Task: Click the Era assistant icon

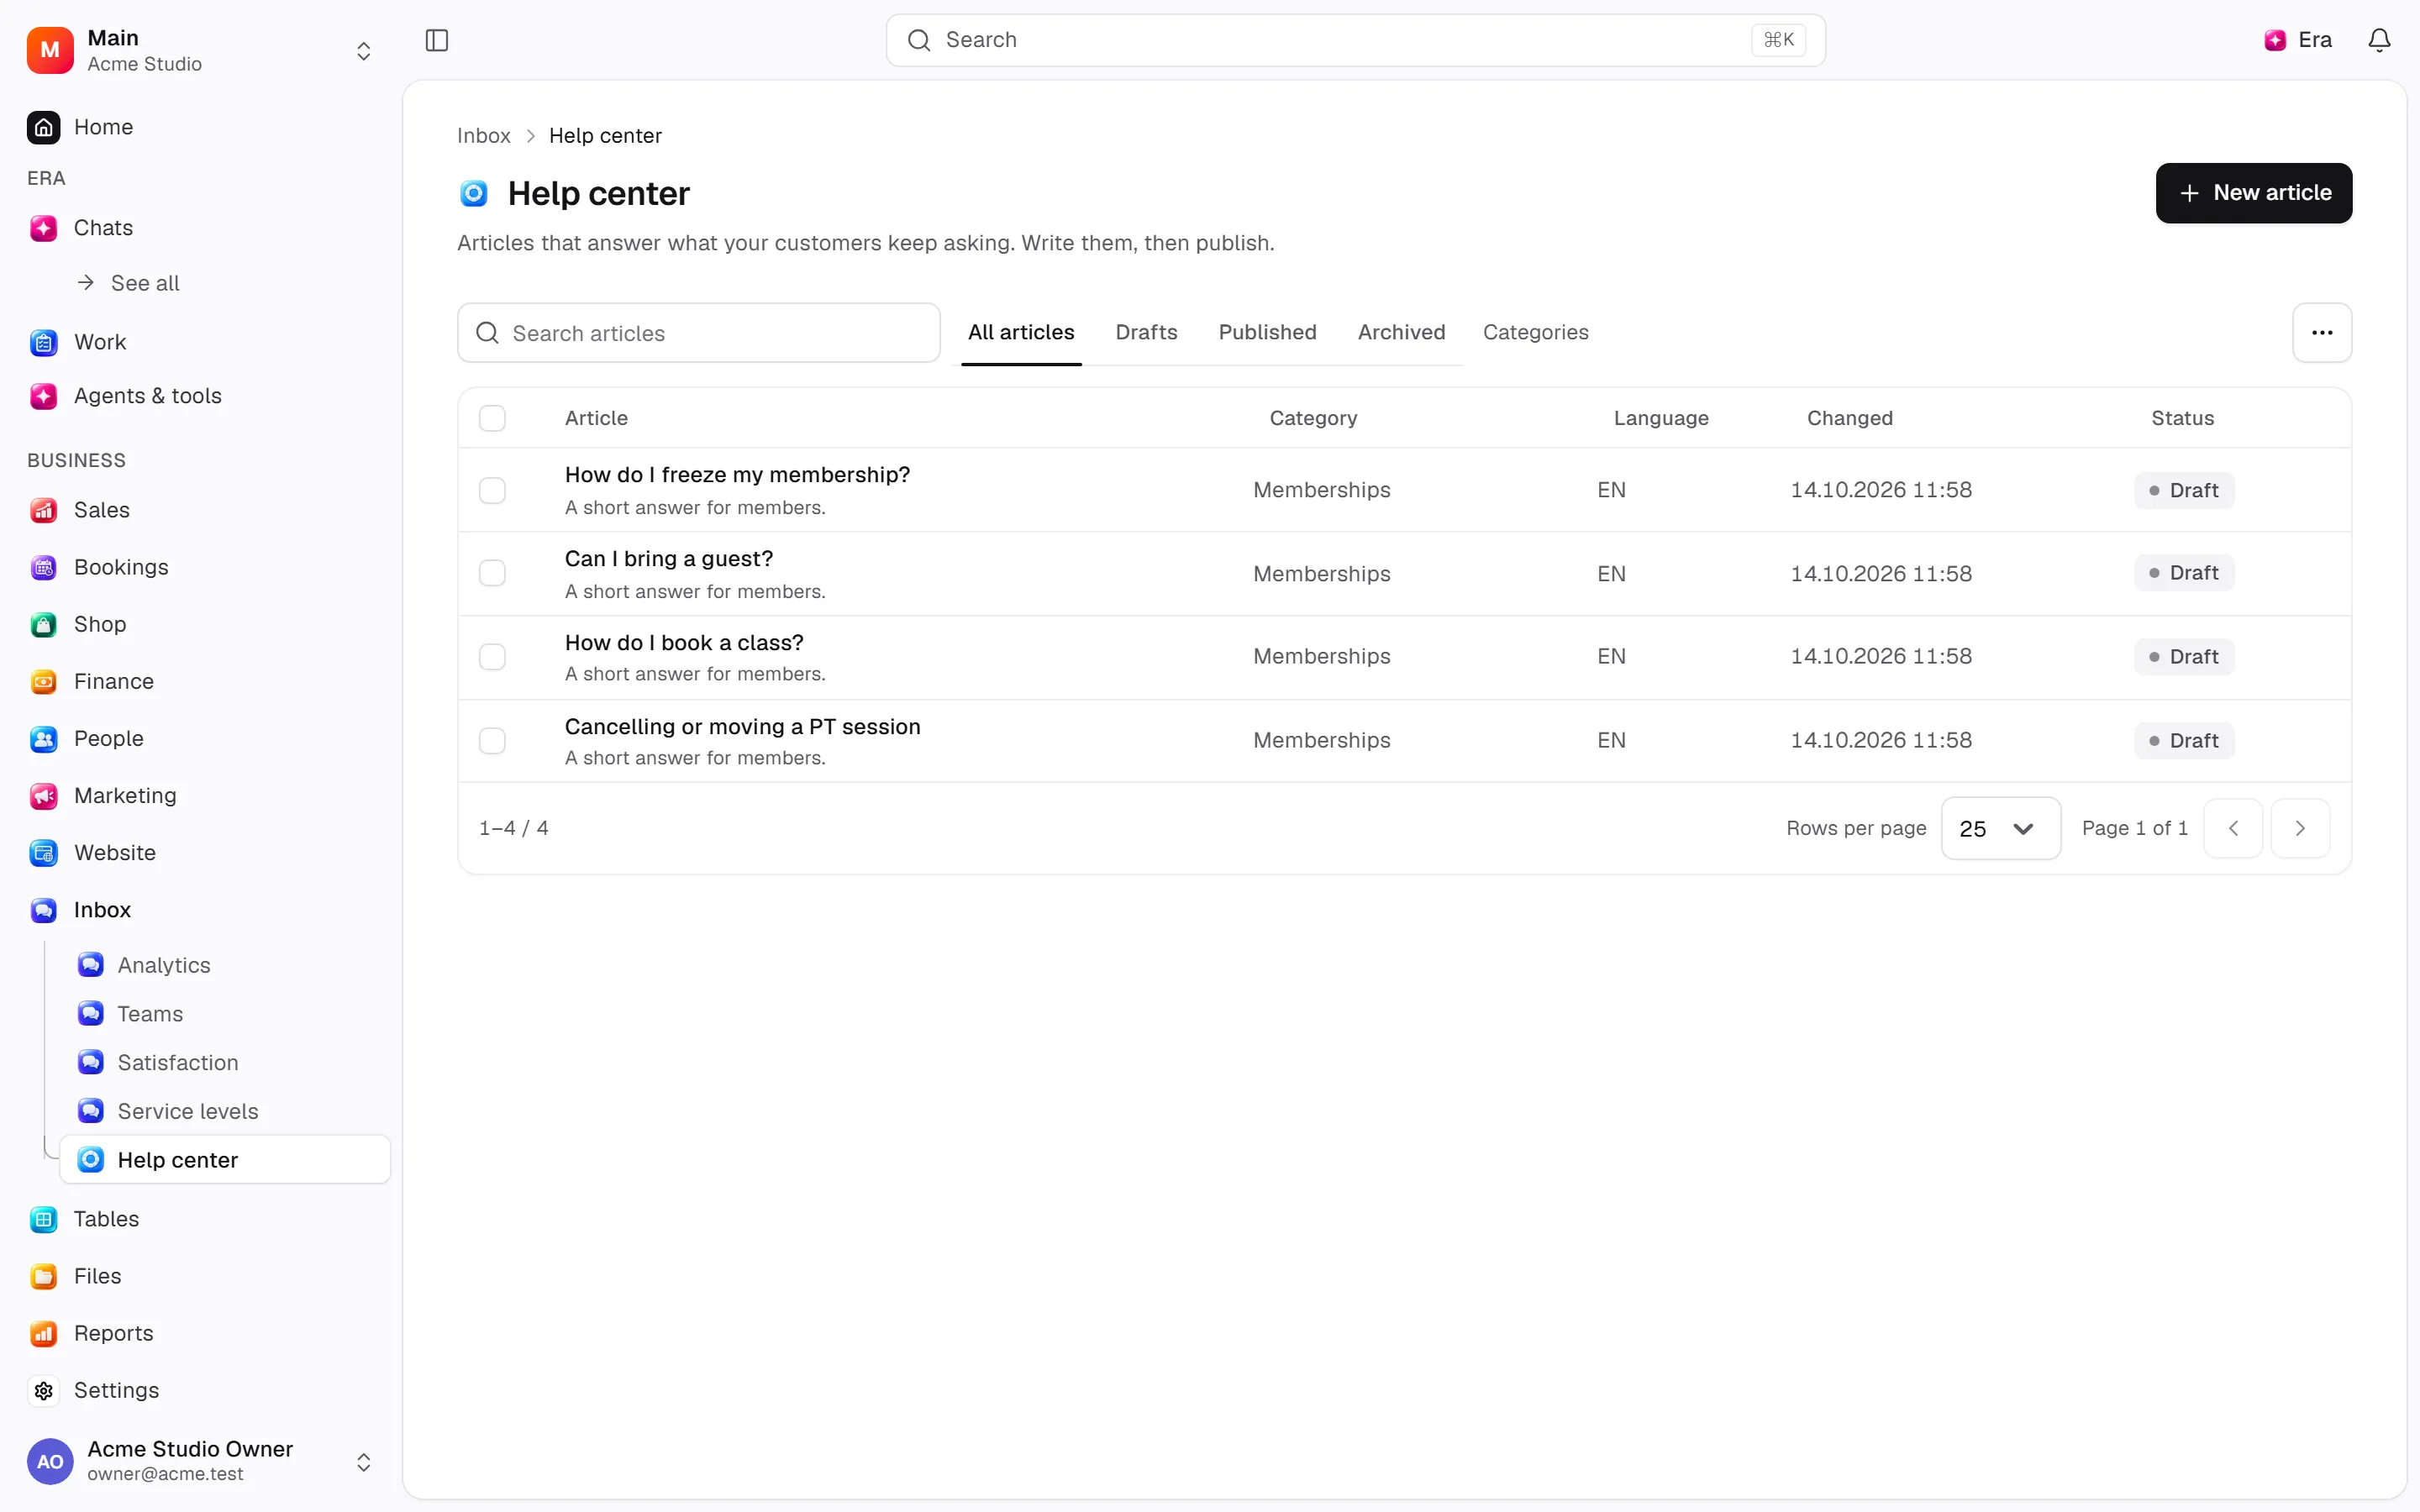Action: (2275, 40)
